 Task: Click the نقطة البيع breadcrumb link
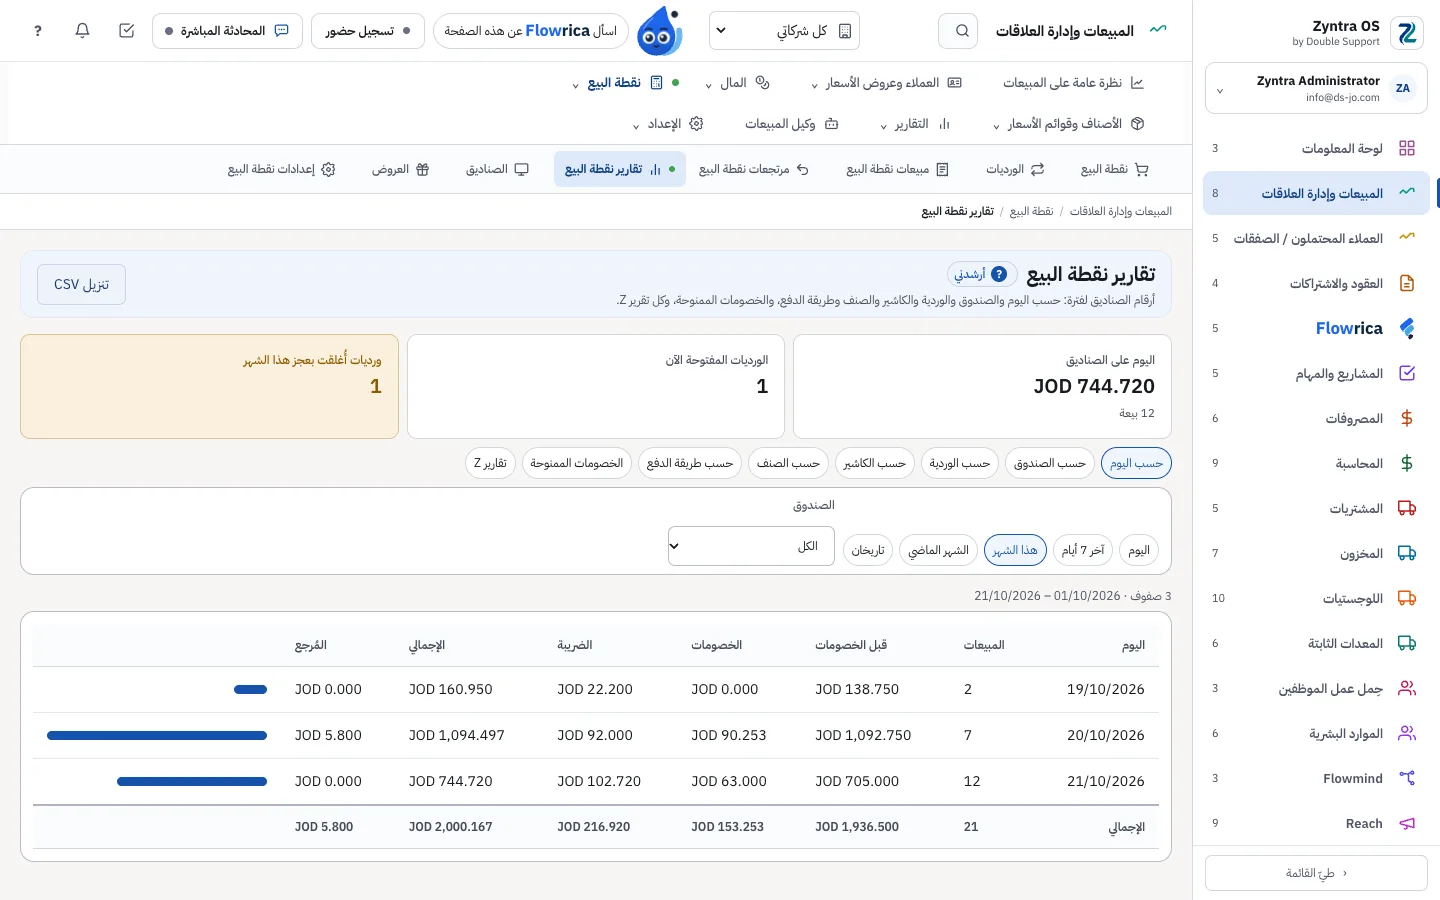[1031, 211]
